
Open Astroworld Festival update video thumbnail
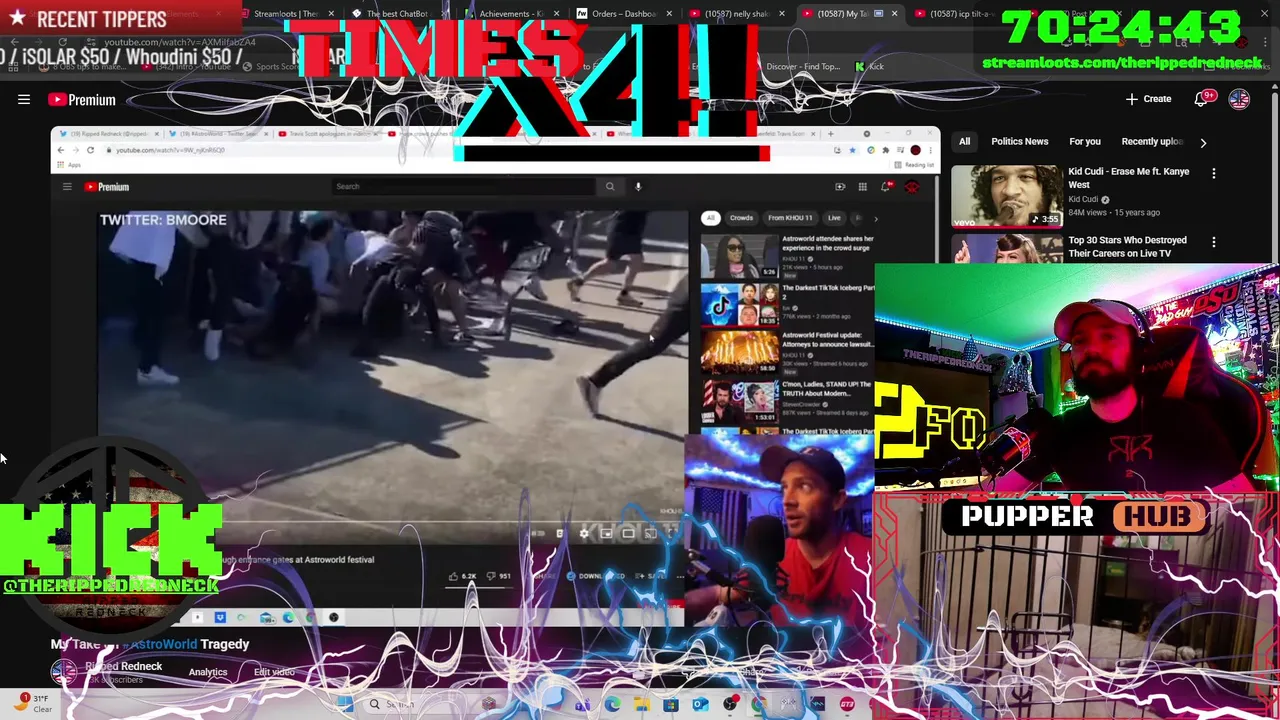point(739,353)
